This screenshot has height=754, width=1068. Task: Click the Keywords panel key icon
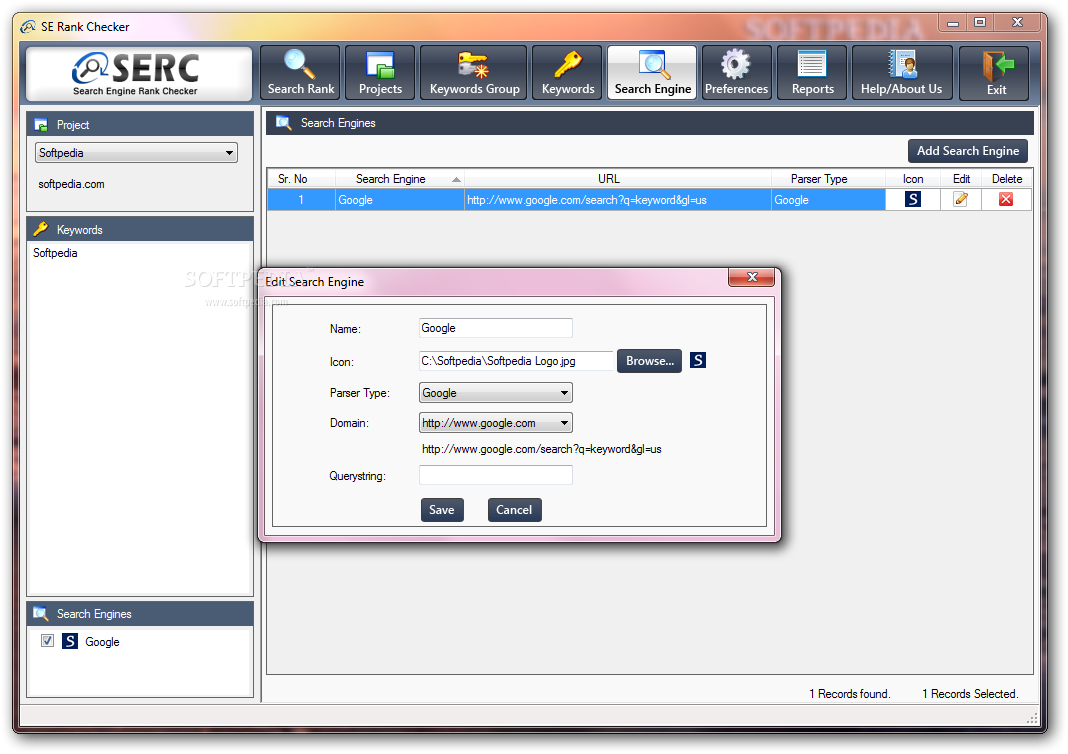(x=41, y=229)
